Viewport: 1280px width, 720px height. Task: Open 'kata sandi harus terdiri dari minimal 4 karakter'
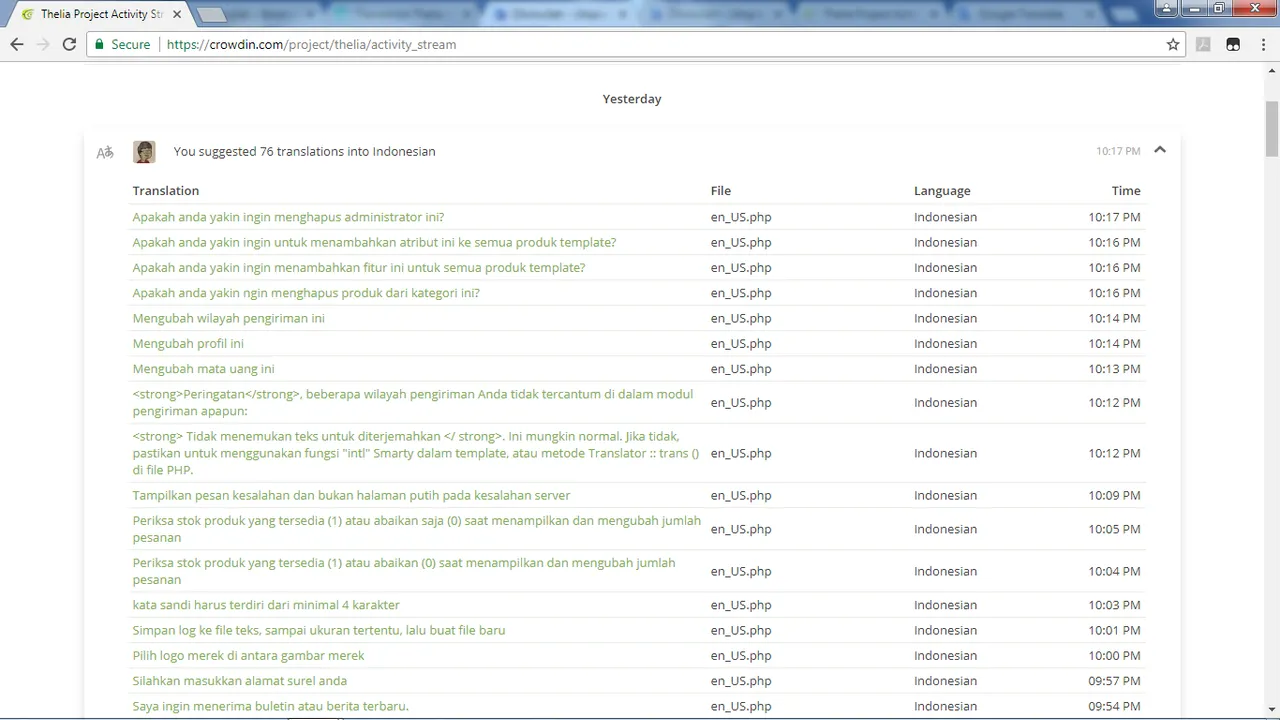(x=266, y=605)
